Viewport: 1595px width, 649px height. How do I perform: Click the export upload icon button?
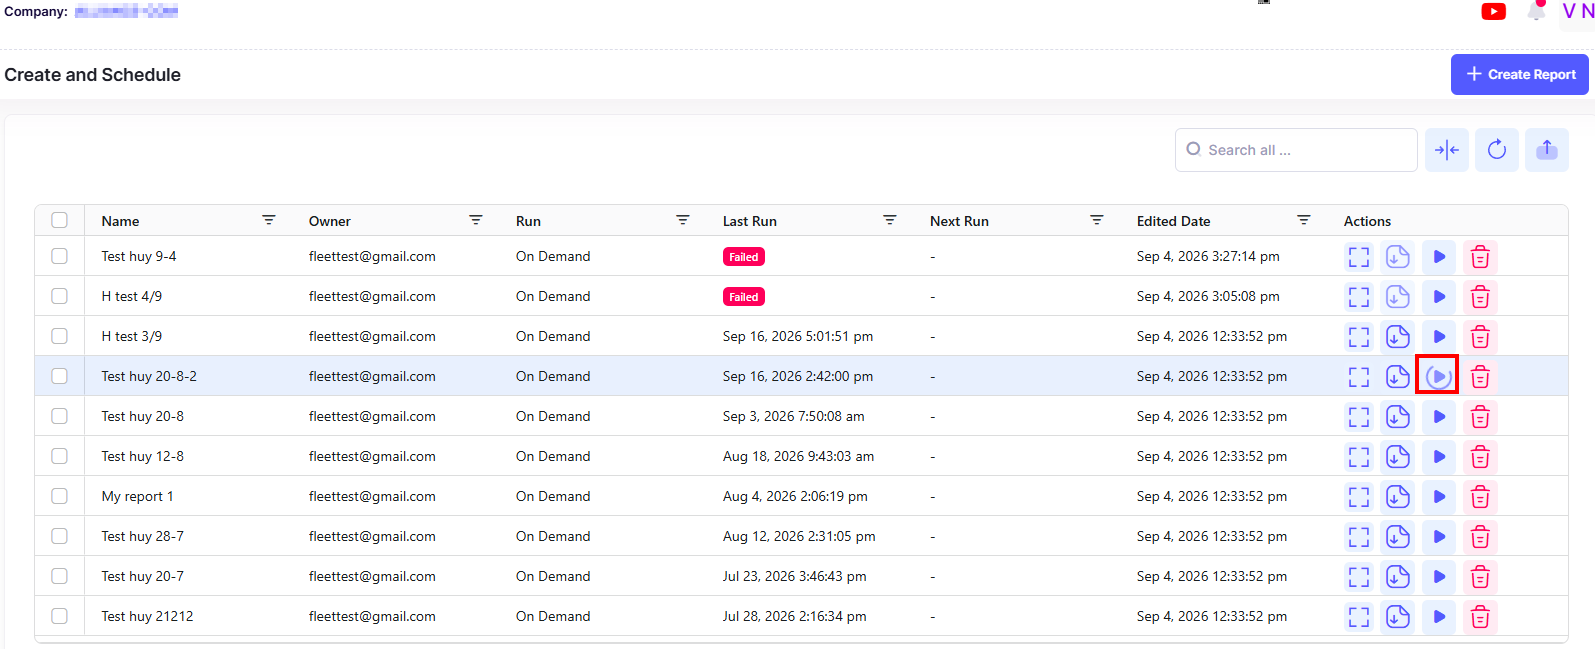pos(1547,150)
